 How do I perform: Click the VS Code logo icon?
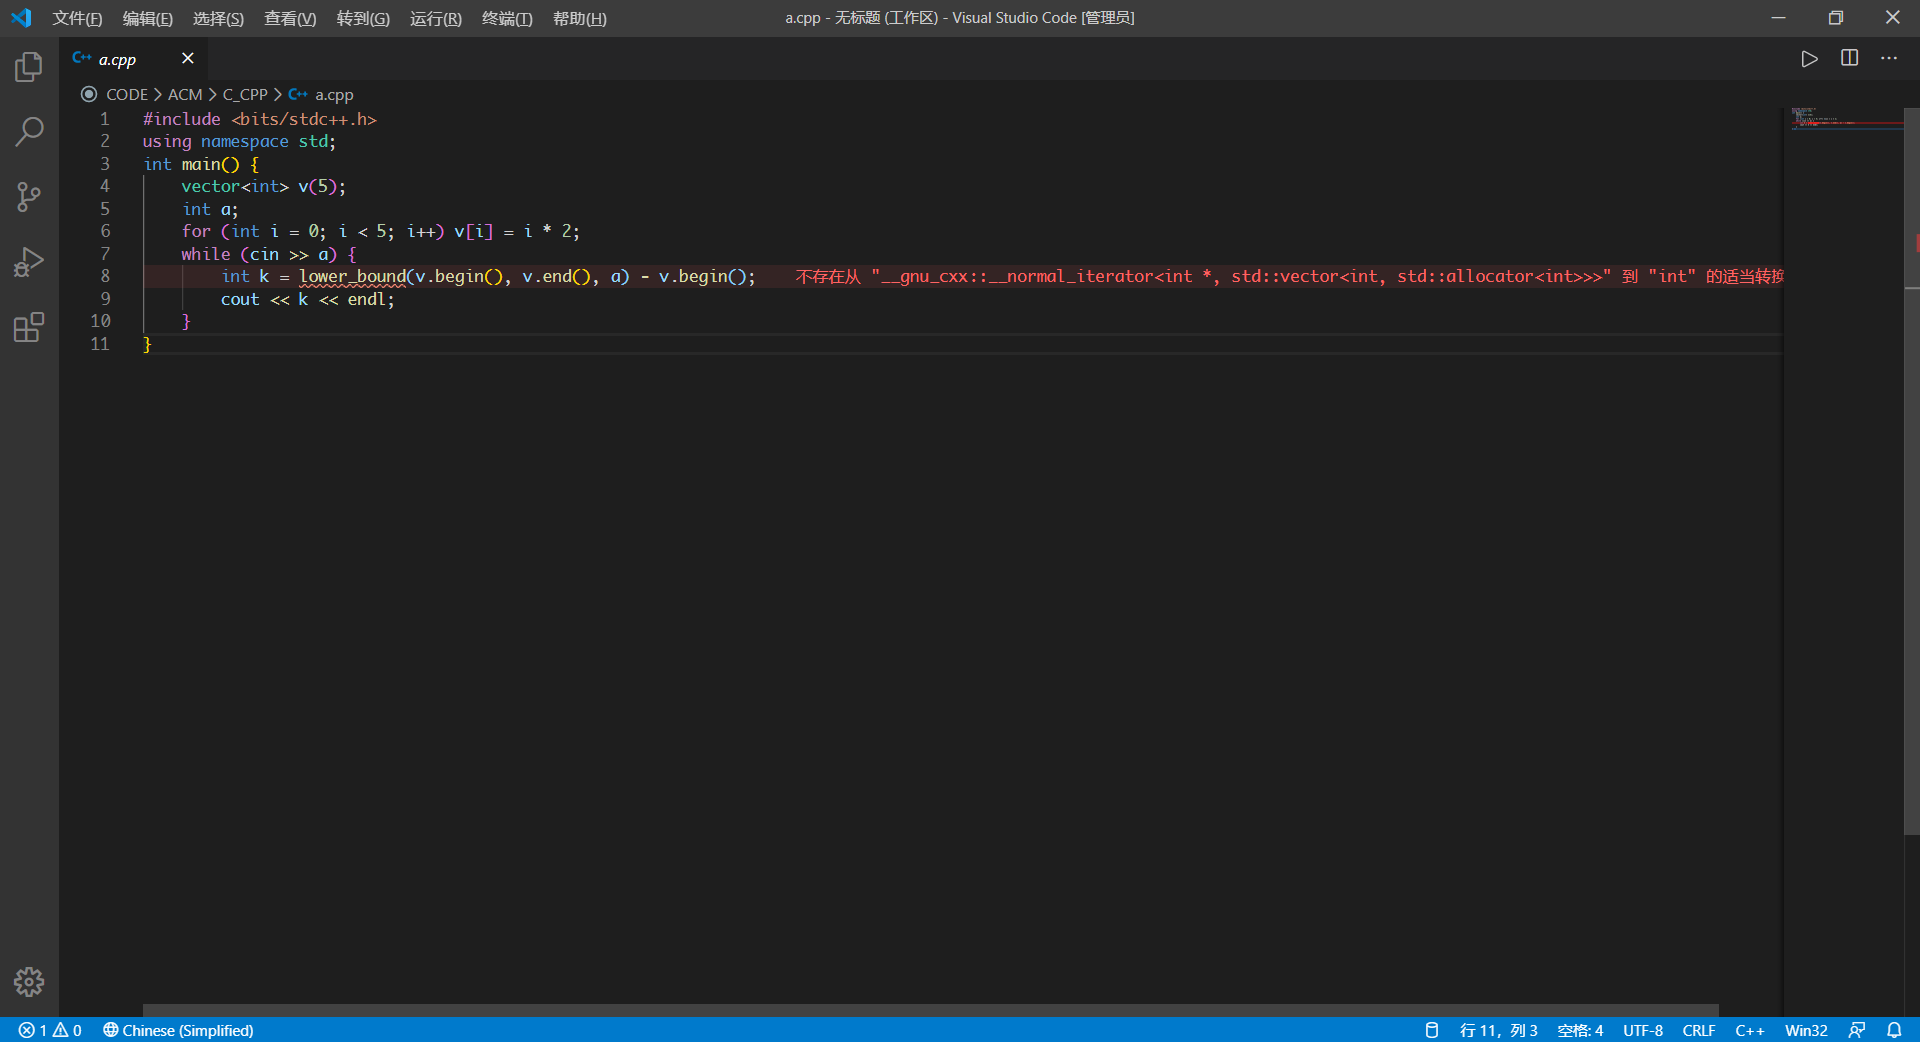[x=21, y=18]
